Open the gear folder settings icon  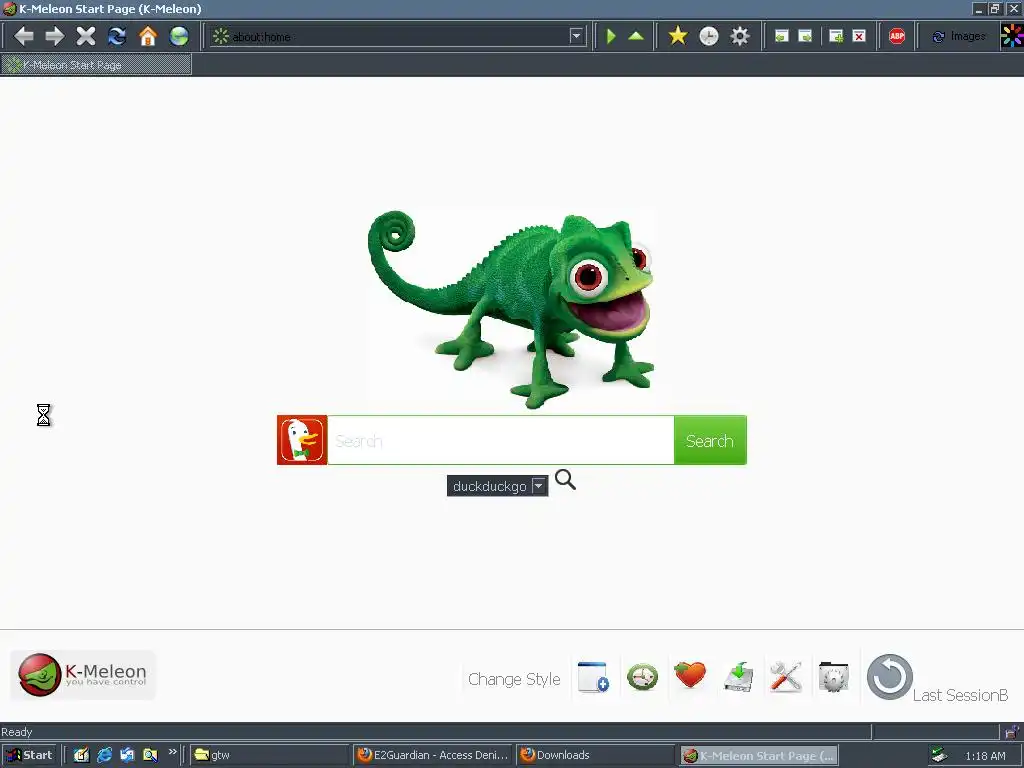pyautogui.click(x=833, y=677)
